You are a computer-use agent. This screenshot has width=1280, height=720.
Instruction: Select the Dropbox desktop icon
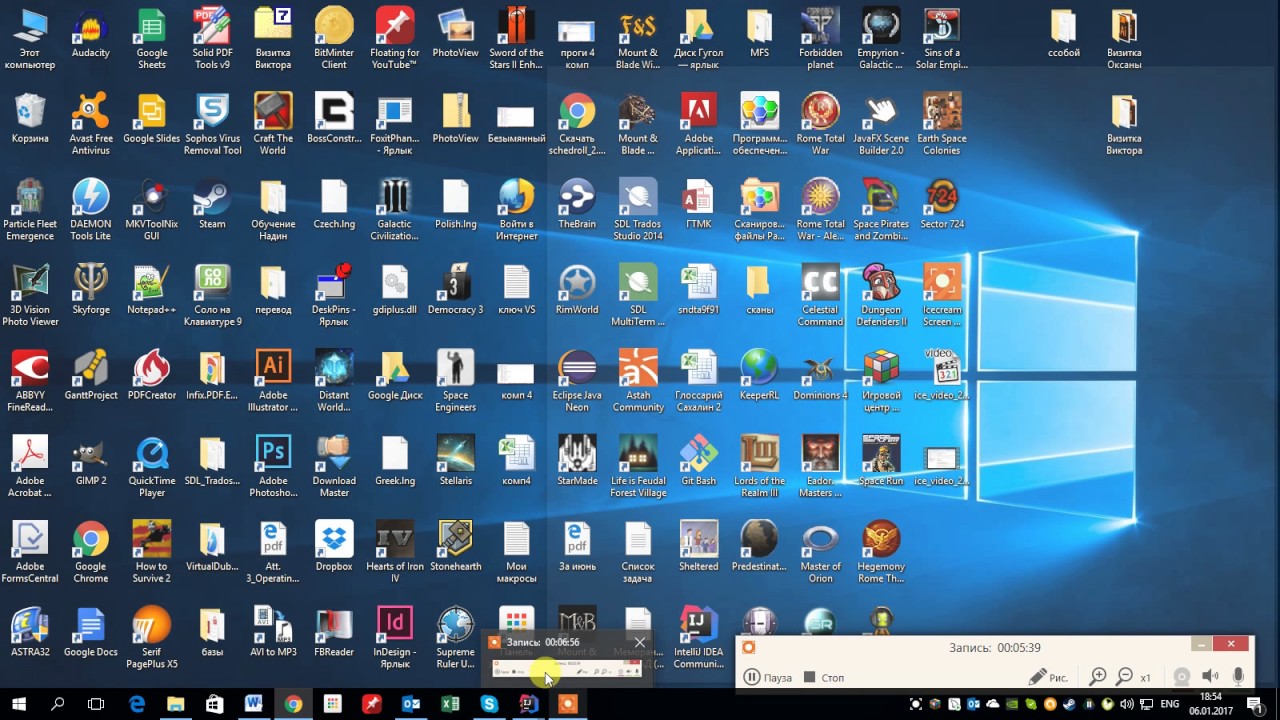click(x=334, y=547)
